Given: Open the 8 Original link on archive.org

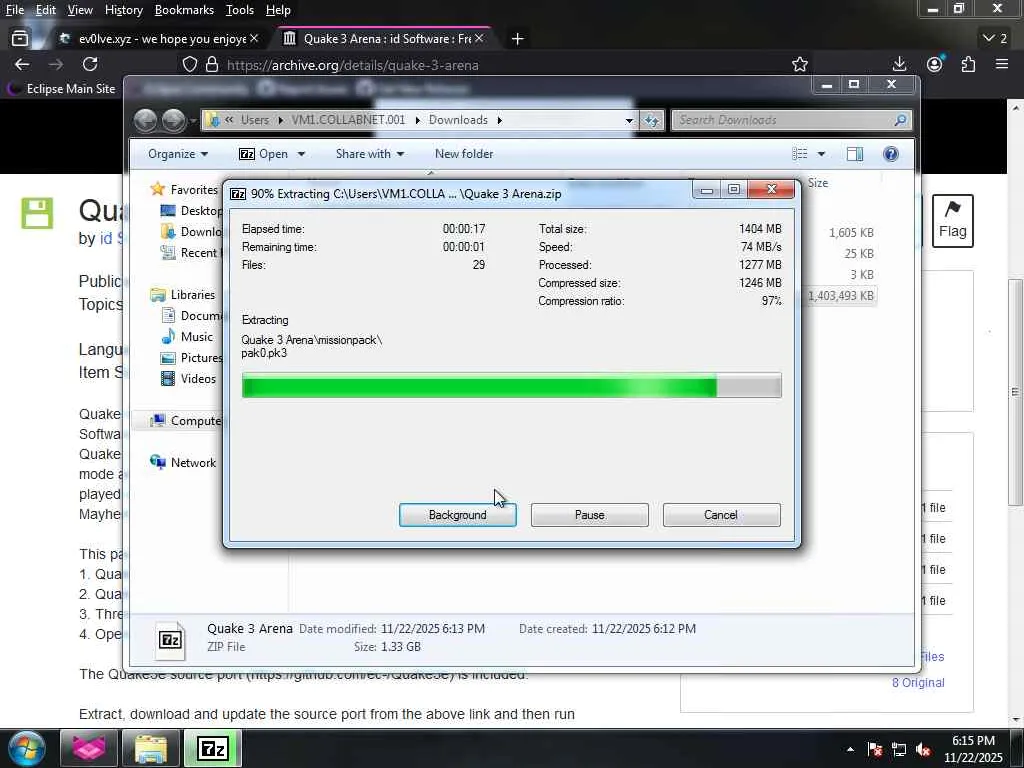Looking at the screenshot, I should (x=918, y=682).
